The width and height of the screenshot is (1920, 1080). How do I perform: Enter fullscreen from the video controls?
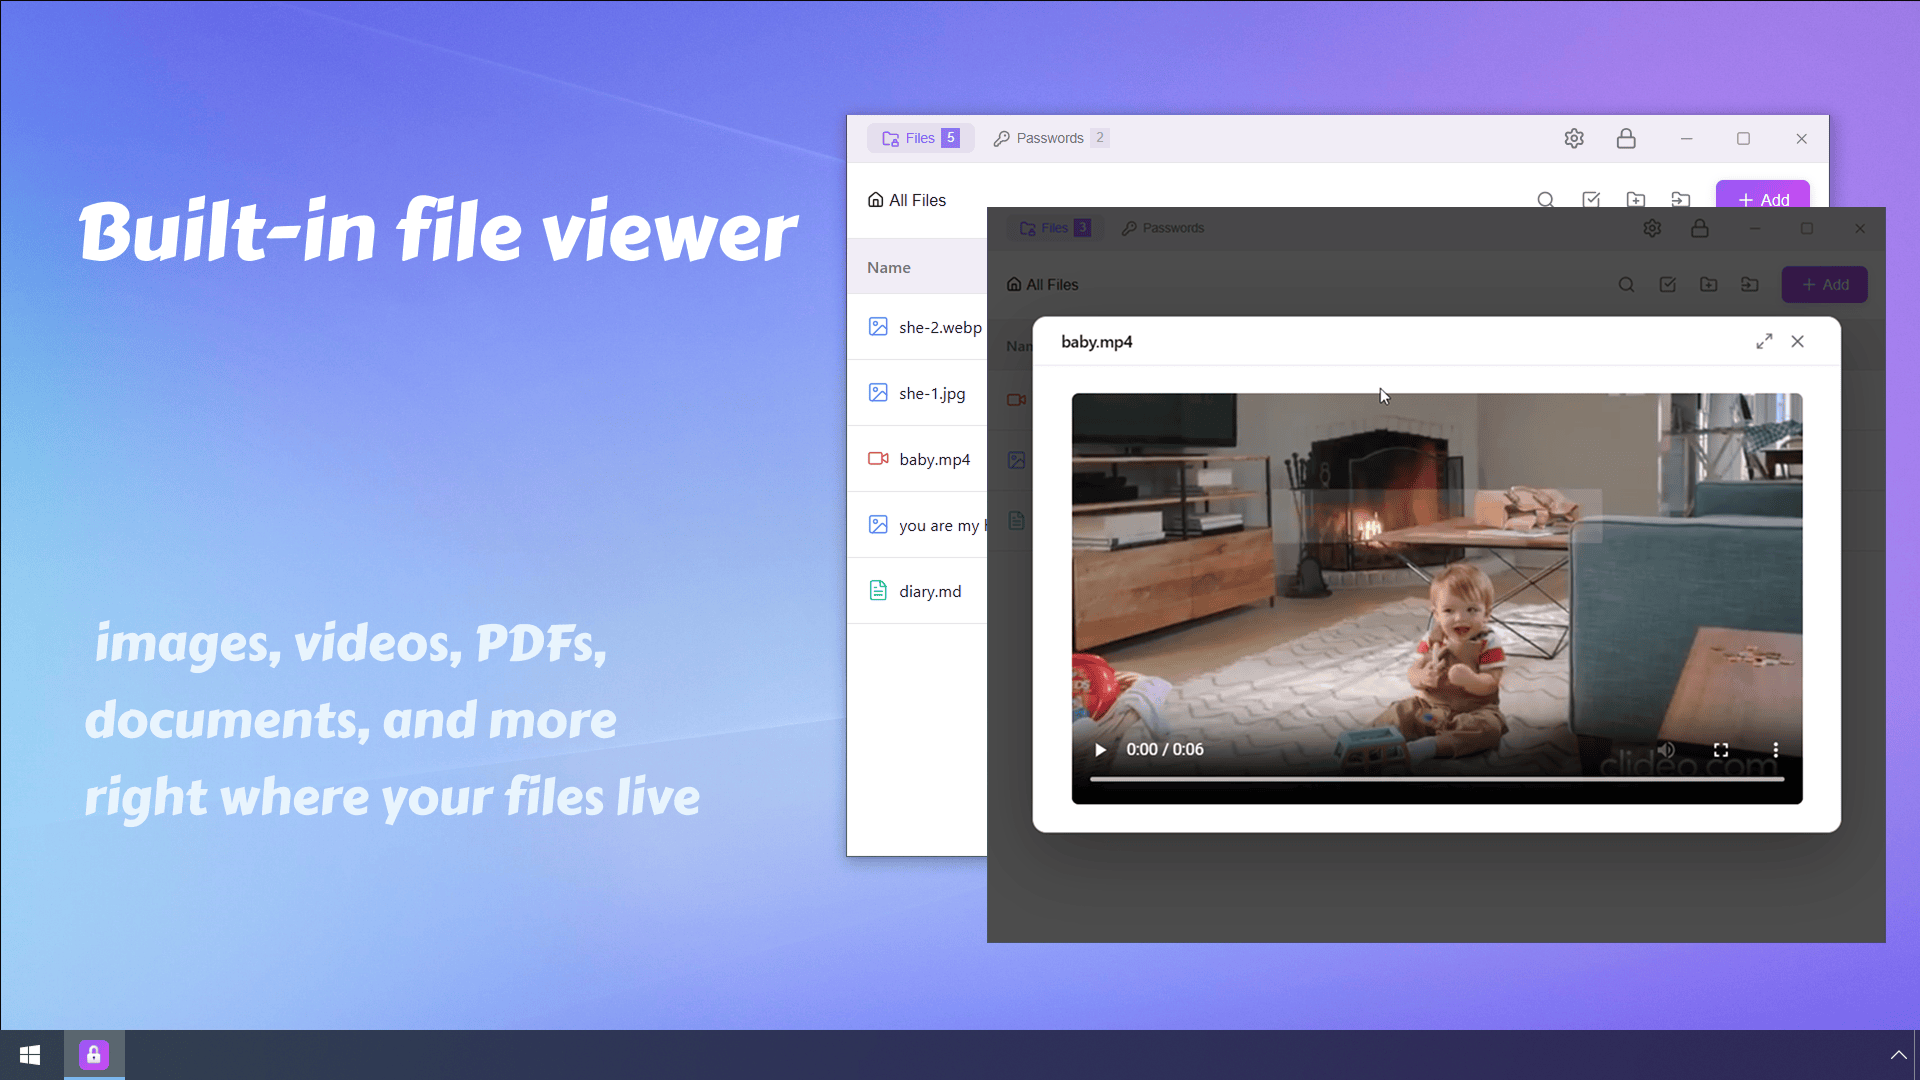coord(1721,750)
